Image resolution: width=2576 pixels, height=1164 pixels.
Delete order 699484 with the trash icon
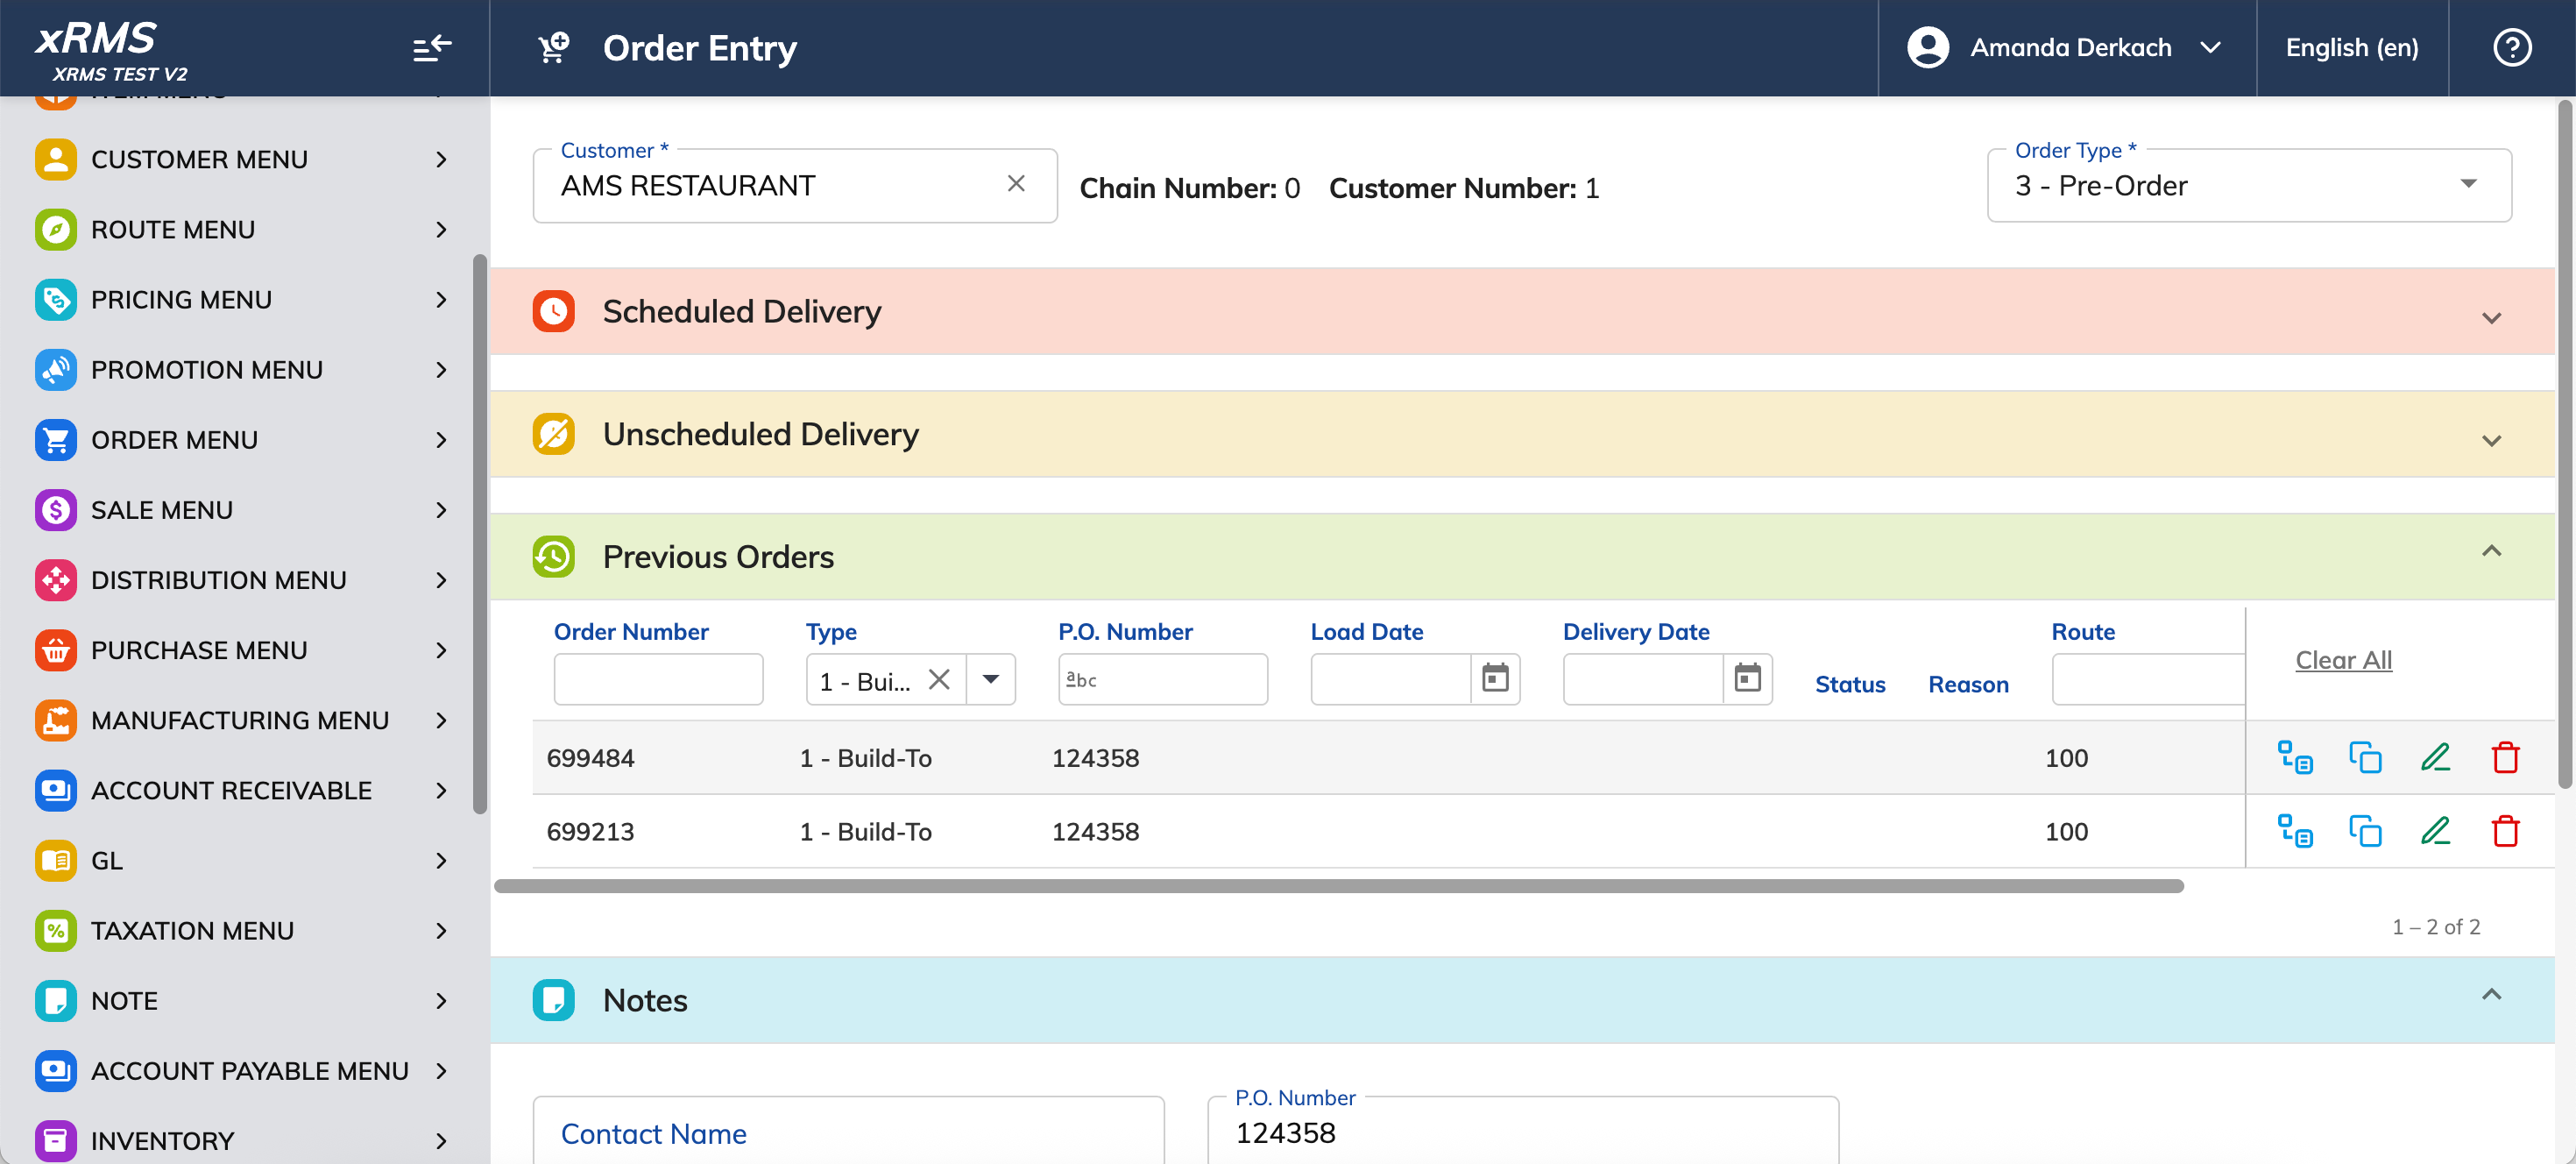[2505, 758]
